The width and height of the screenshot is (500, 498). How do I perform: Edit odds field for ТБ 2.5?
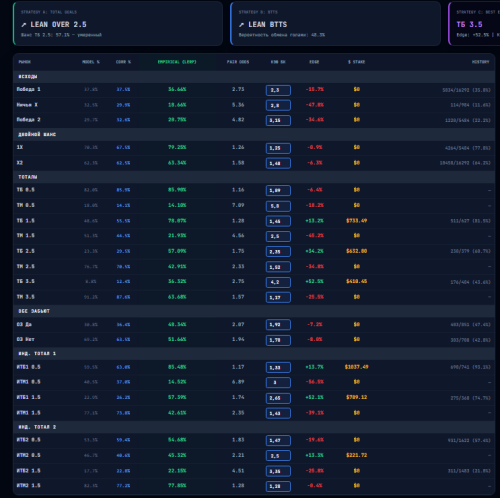coord(278,252)
